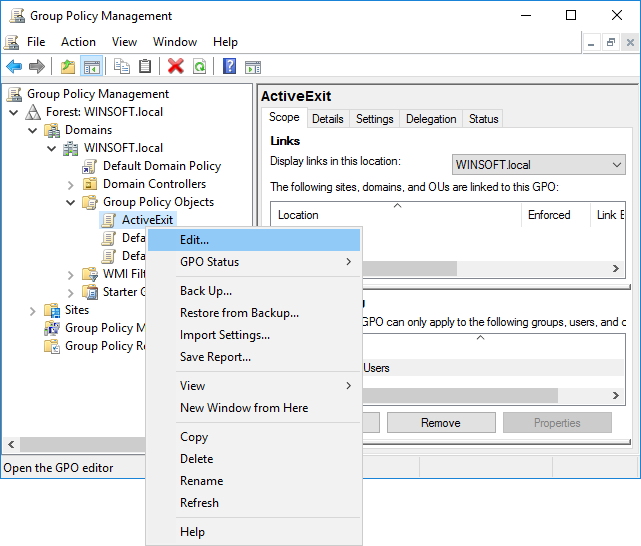Click the Group Policy Management root icon
The width and height of the screenshot is (641, 546).
[x=14, y=94]
